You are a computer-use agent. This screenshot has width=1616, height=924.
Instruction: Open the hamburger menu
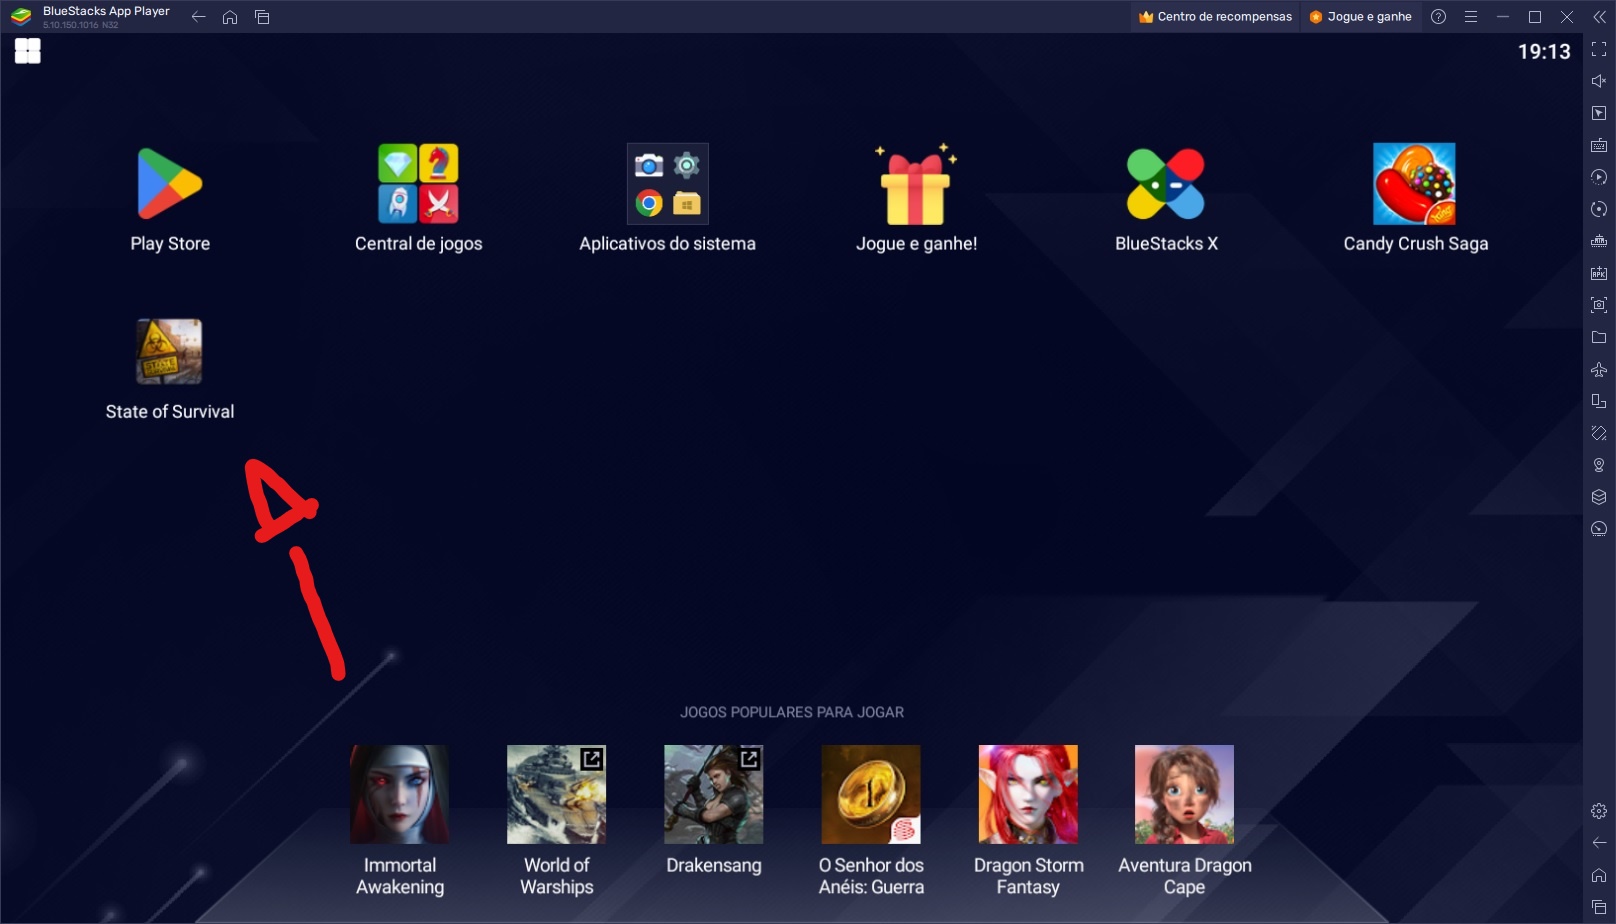pos(1470,17)
